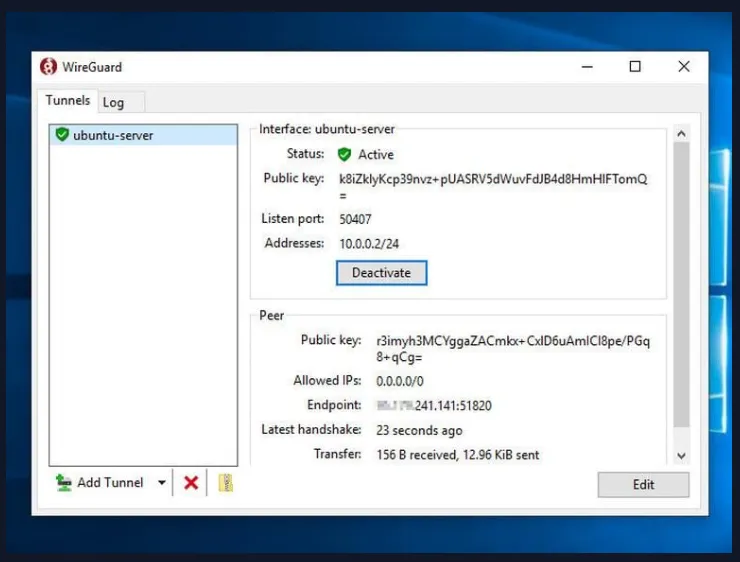Click the scrollbar down arrow

pyautogui.click(x=681, y=456)
